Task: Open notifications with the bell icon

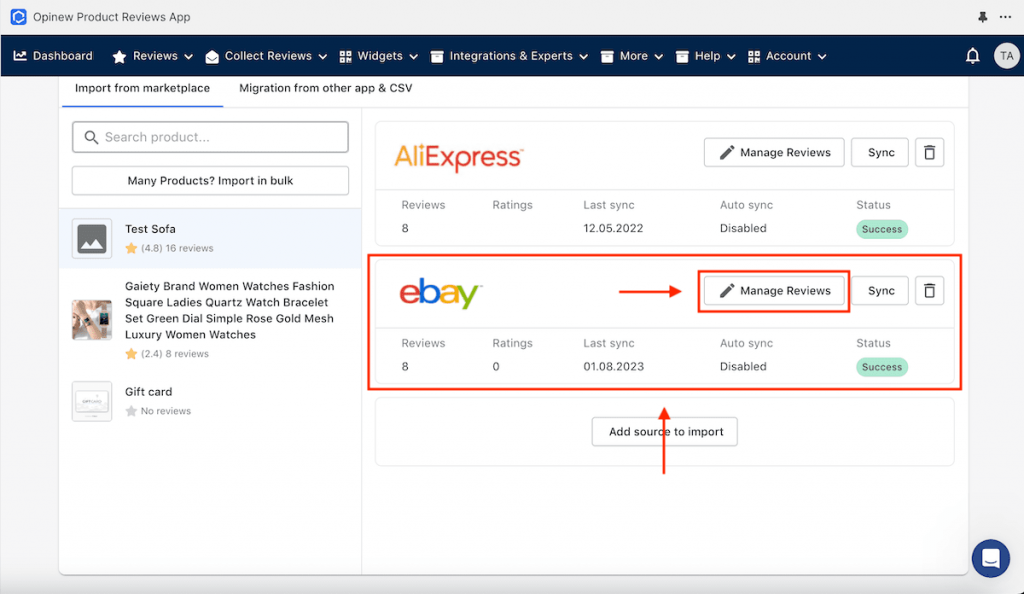Action: click(x=972, y=56)
